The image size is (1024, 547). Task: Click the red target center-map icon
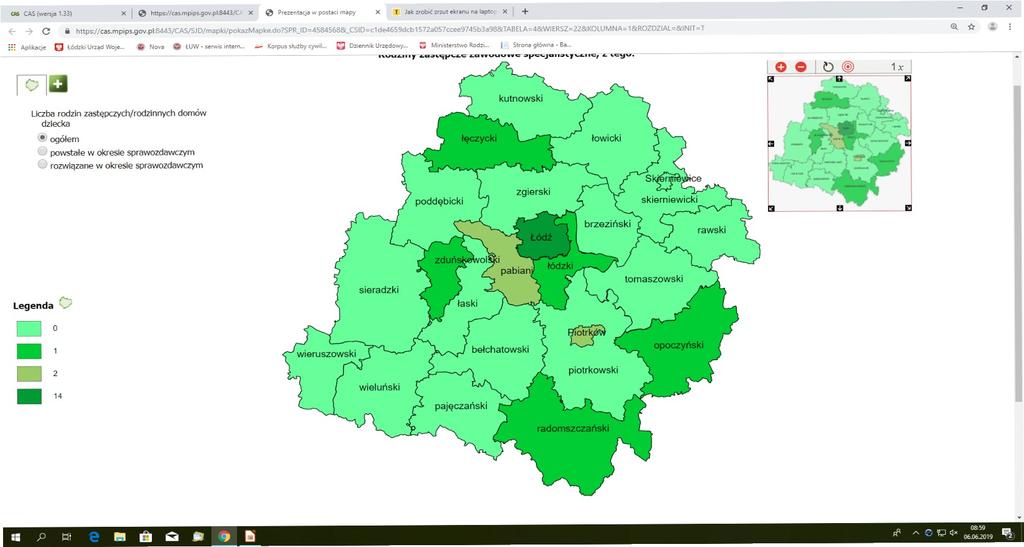(x=848, y=67)
